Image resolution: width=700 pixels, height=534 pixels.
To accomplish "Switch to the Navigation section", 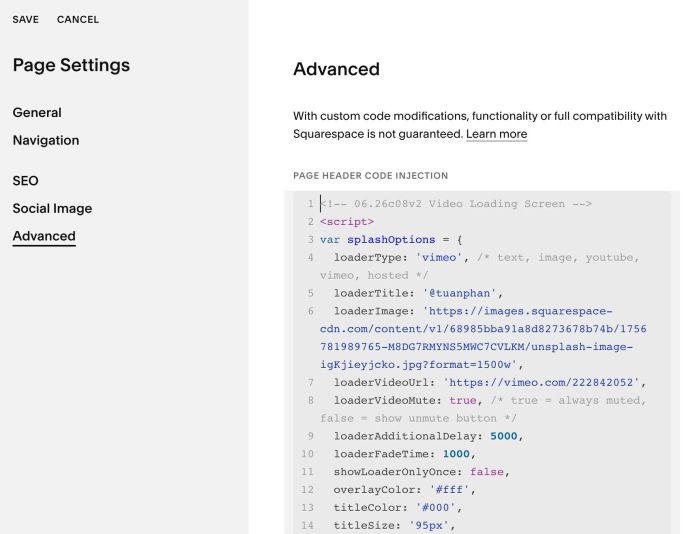I will 46,140.
